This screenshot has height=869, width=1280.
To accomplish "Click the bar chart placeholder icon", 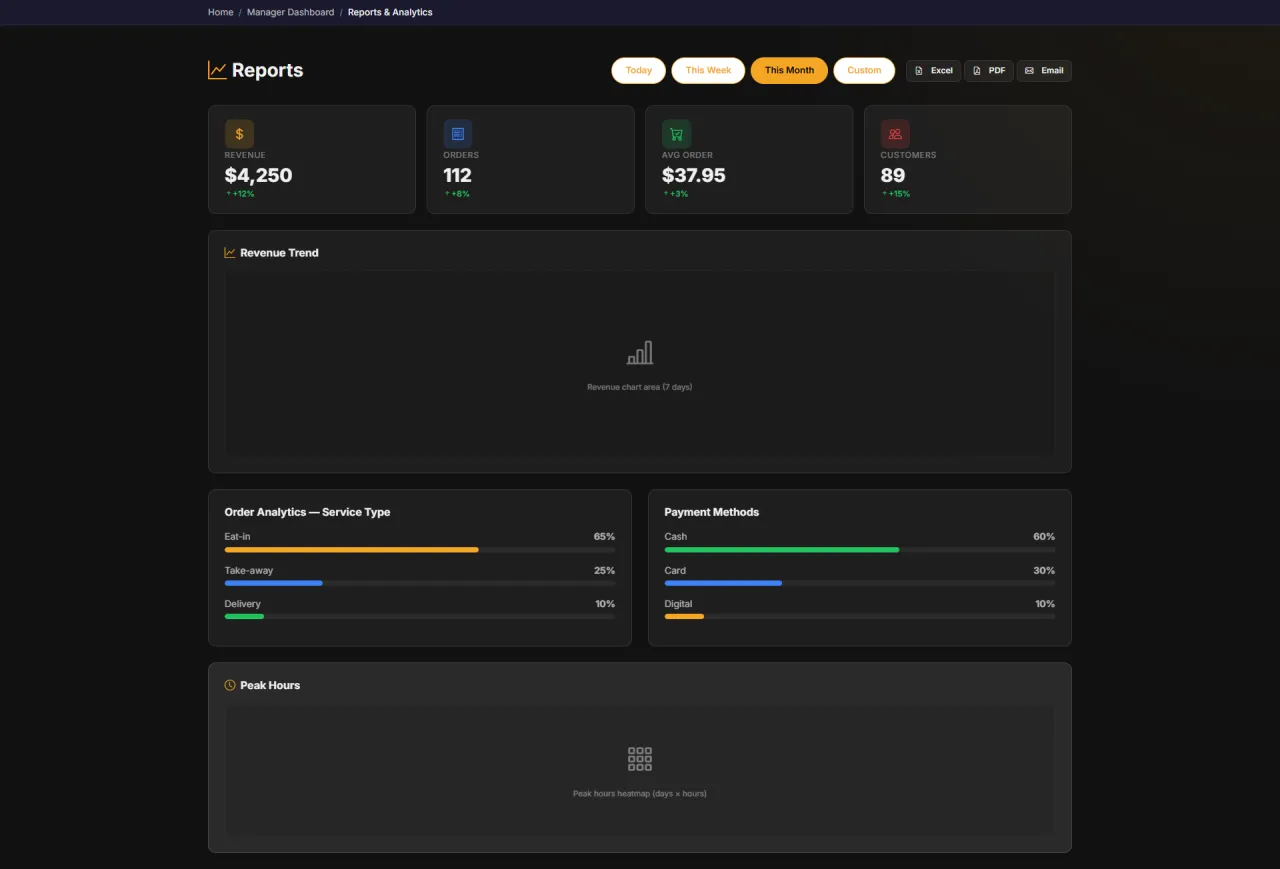I will tap(640, 353).
